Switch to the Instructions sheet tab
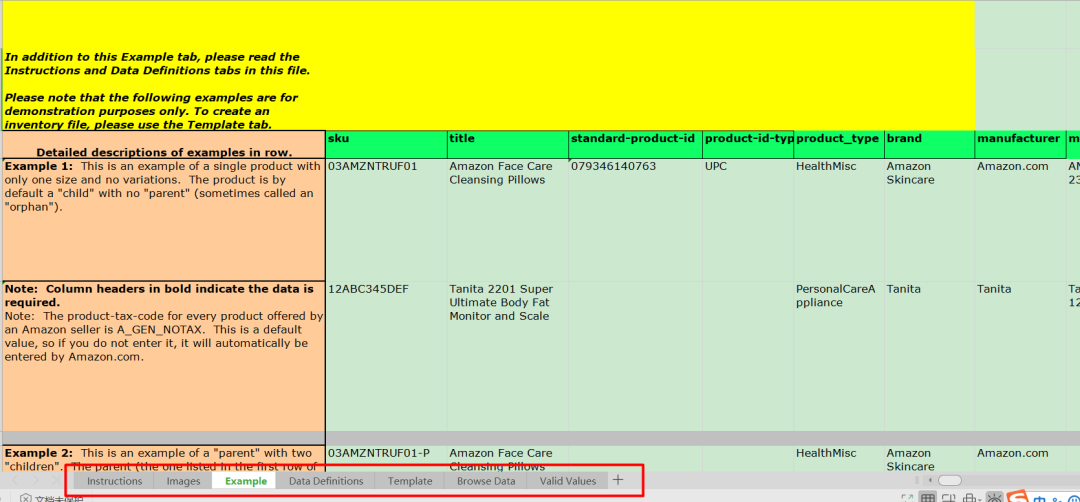This screenshot has width=1080, height=502. (114, 481)
